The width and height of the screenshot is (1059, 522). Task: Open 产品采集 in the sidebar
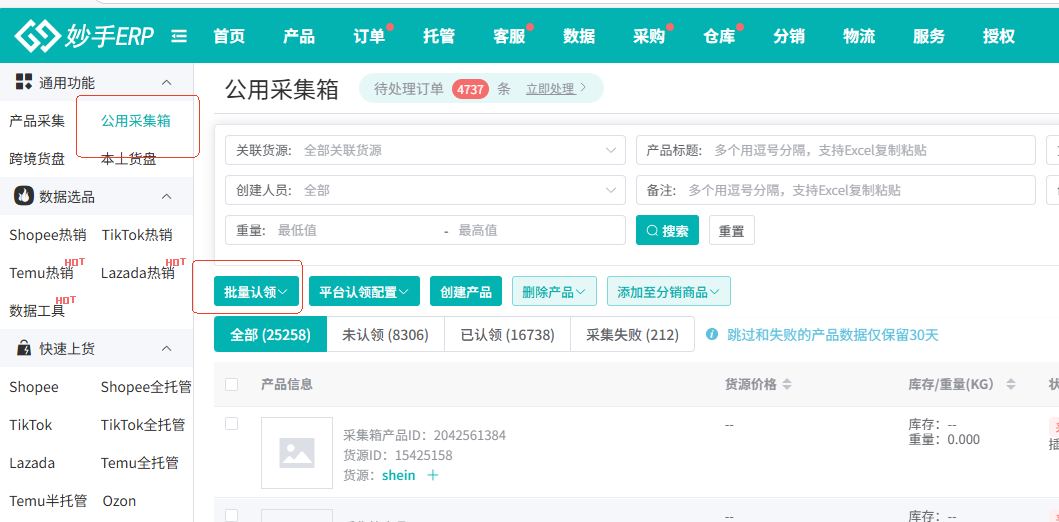click(x=37, y=121)
